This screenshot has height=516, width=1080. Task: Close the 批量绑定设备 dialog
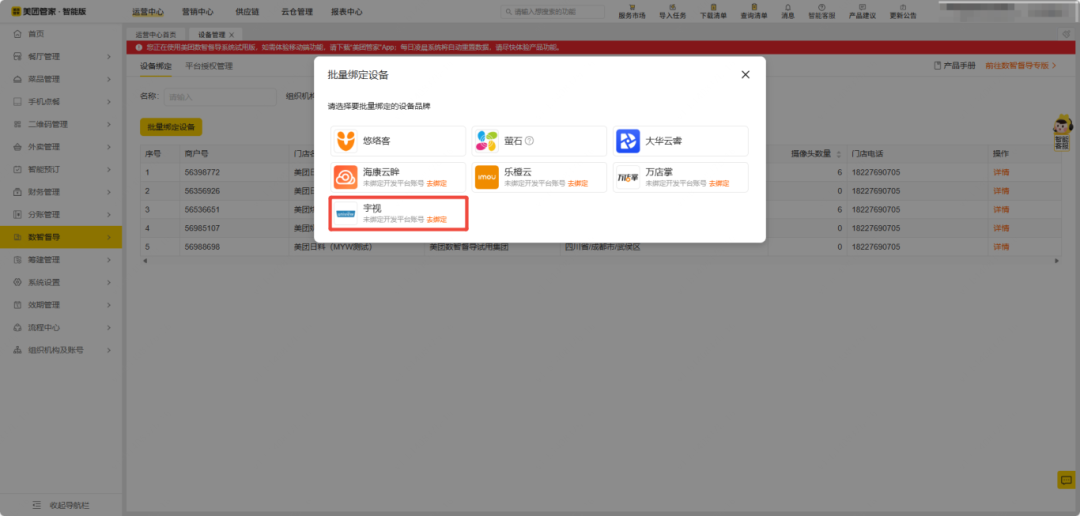point(745,74)
